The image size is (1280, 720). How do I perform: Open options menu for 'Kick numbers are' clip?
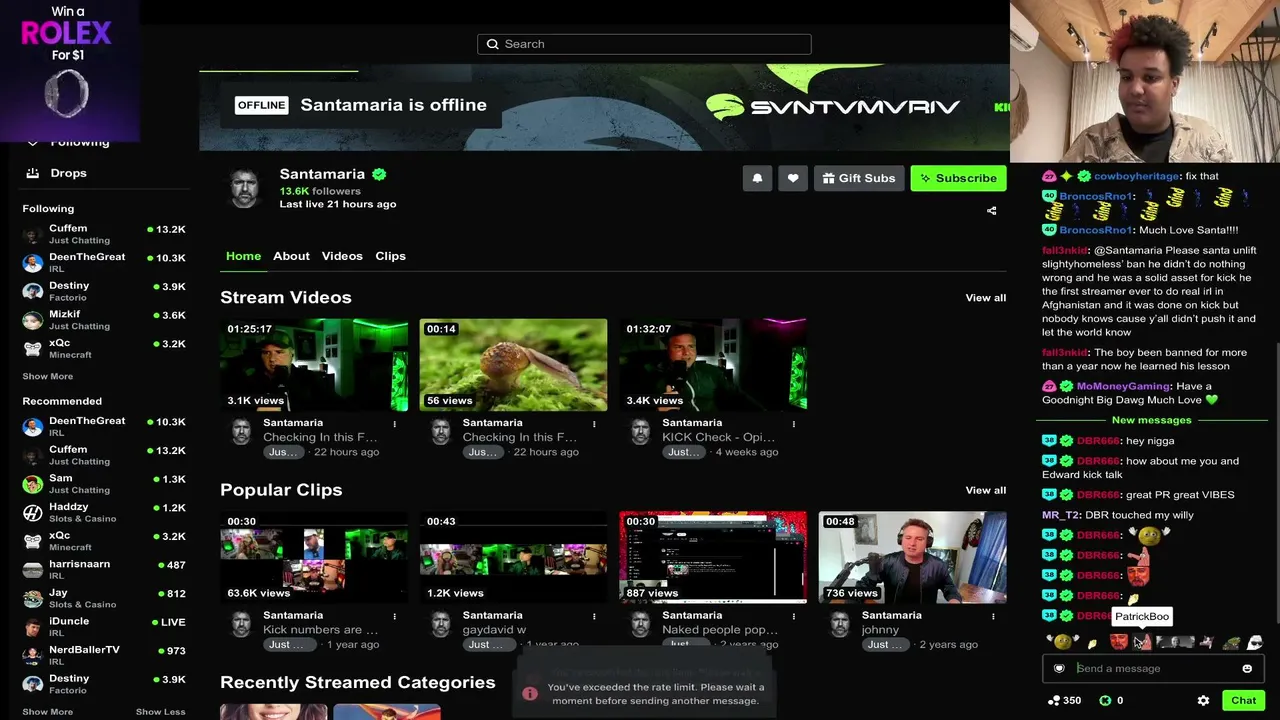coord(395,617)
